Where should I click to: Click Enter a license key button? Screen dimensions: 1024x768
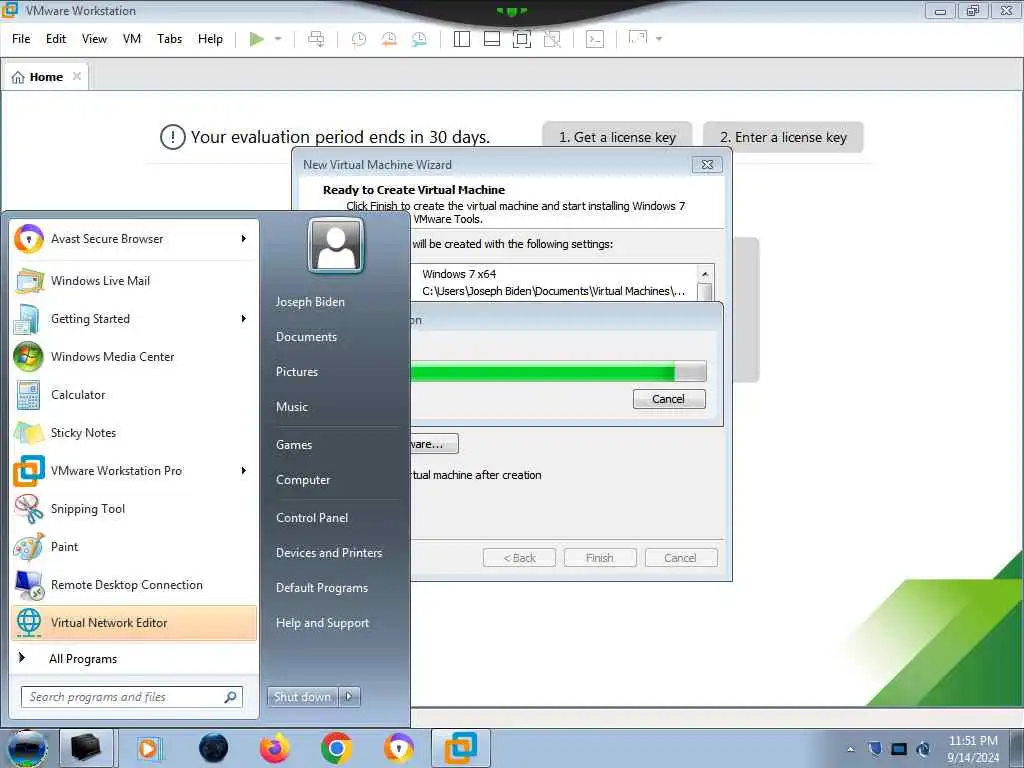pyautogui.click(x=783, y=137)
